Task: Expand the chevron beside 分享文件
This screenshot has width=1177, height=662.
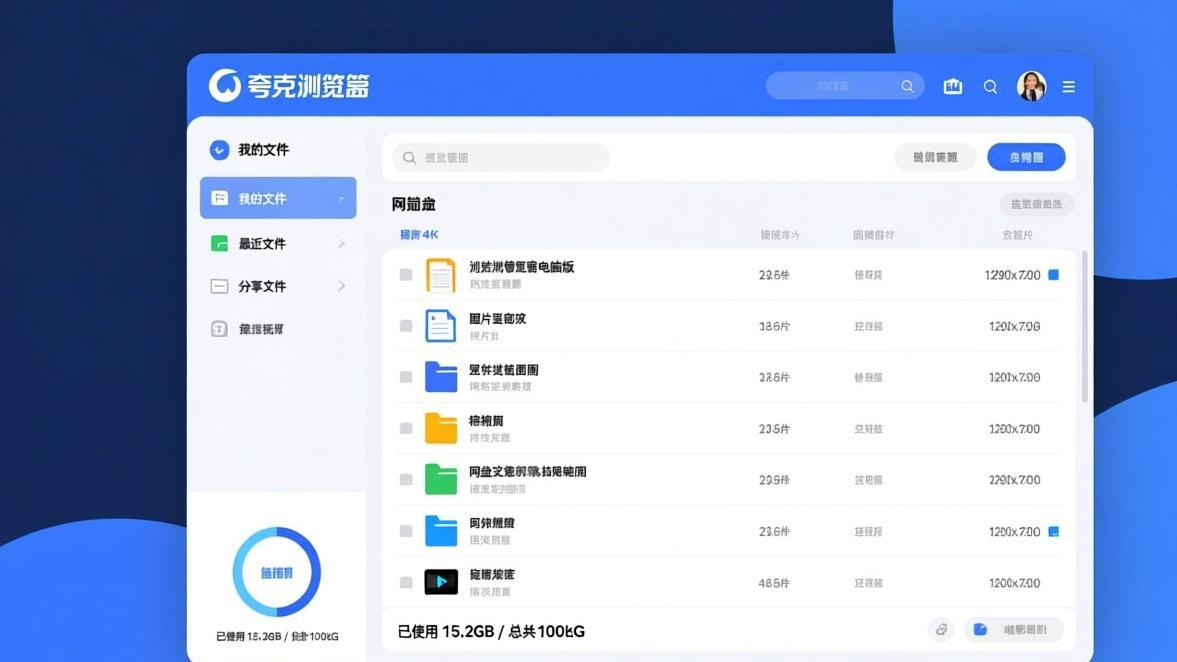Action: [x=342, y=286]
